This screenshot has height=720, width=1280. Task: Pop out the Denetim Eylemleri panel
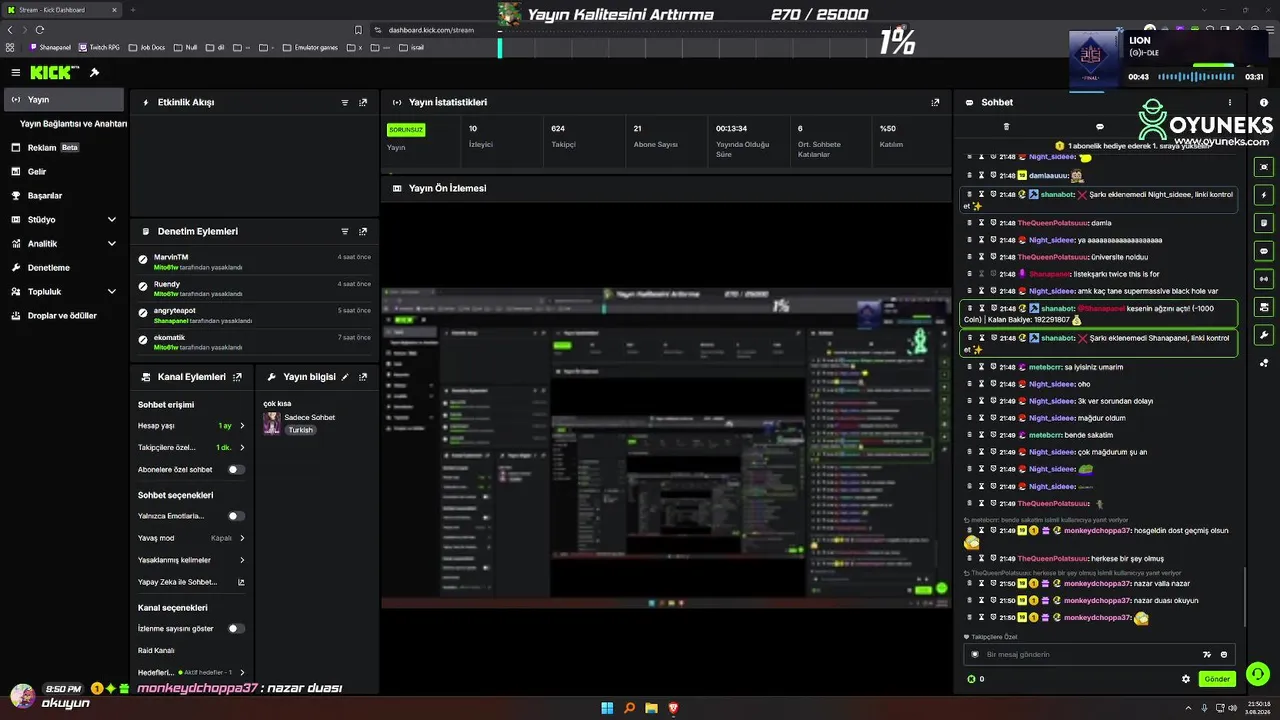coord(363,232)
